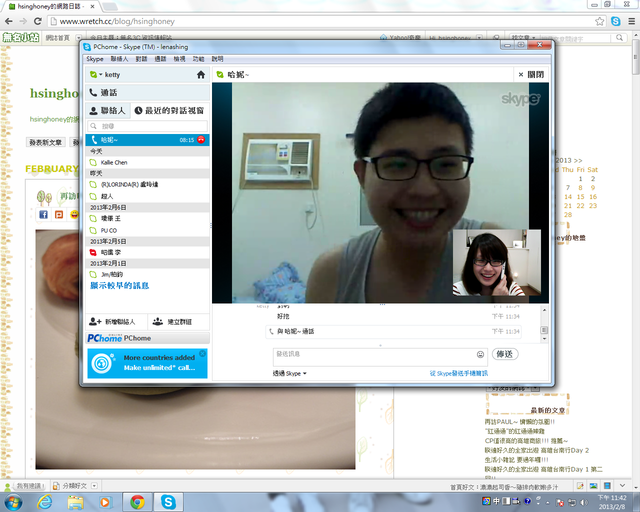
Task: Open the 檢視 menu
Action: (x=179, y=59)
